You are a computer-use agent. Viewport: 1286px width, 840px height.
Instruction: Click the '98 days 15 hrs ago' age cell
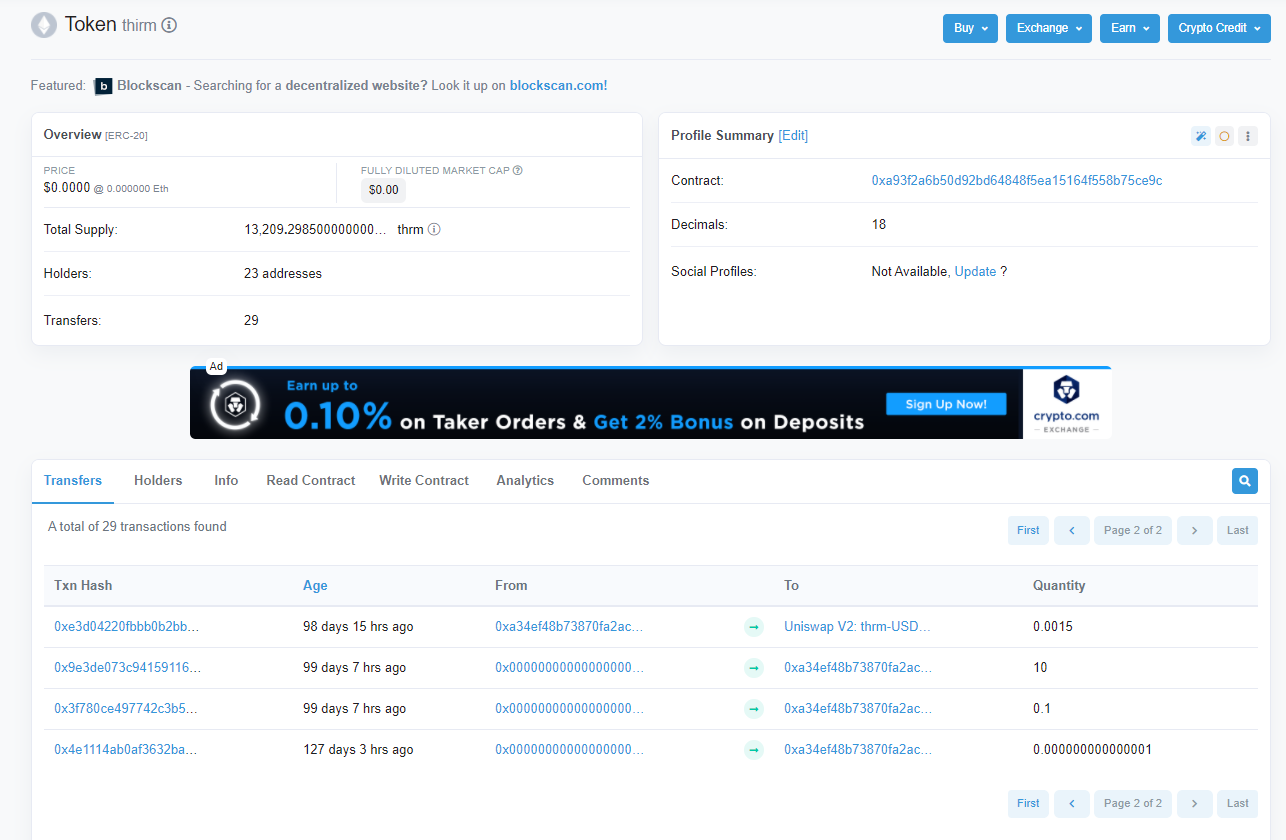(x=358, y=627)
